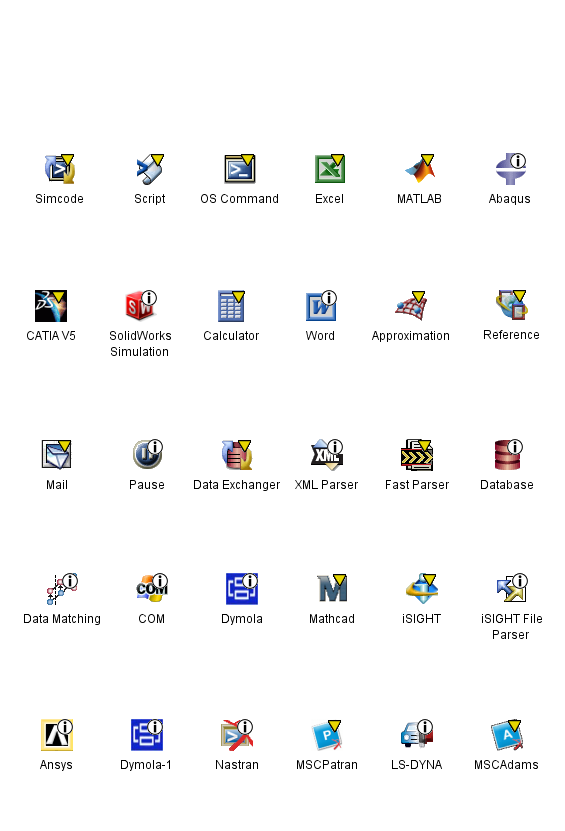This screenshot has width=565, height=831.
Task: Click the MATLAB component icon
Action: [419, 169]
